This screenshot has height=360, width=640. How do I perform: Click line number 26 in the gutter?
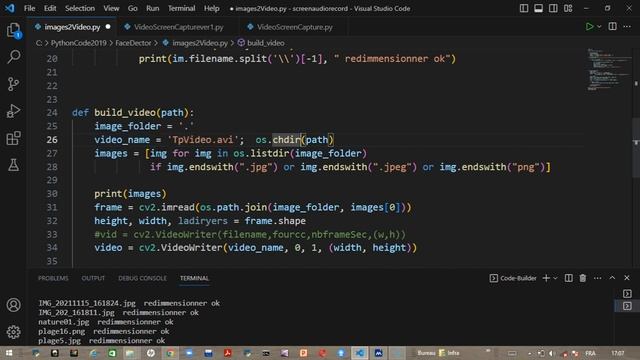click(x=52, y=140)
